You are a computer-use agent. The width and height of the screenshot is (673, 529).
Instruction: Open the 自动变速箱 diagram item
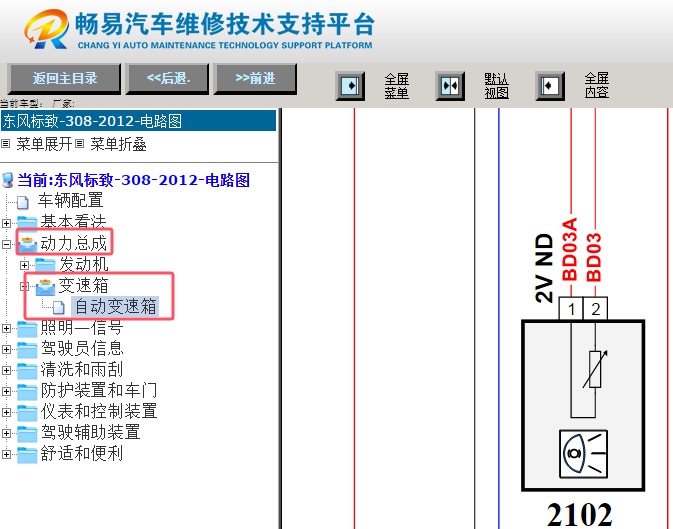[x=115, y=307]
